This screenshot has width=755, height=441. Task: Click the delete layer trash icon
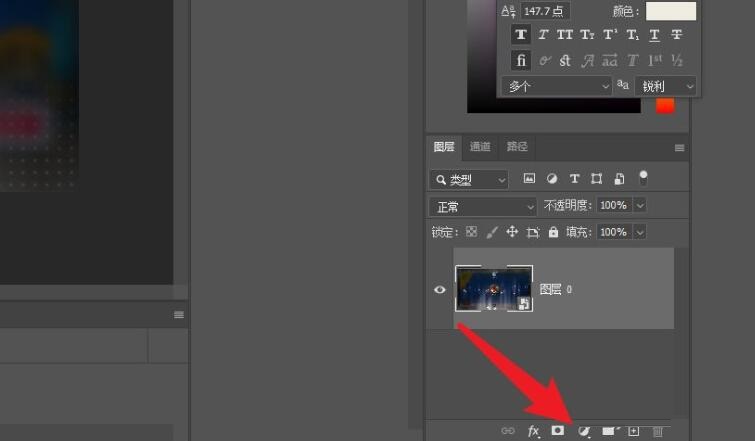(658, 431)
